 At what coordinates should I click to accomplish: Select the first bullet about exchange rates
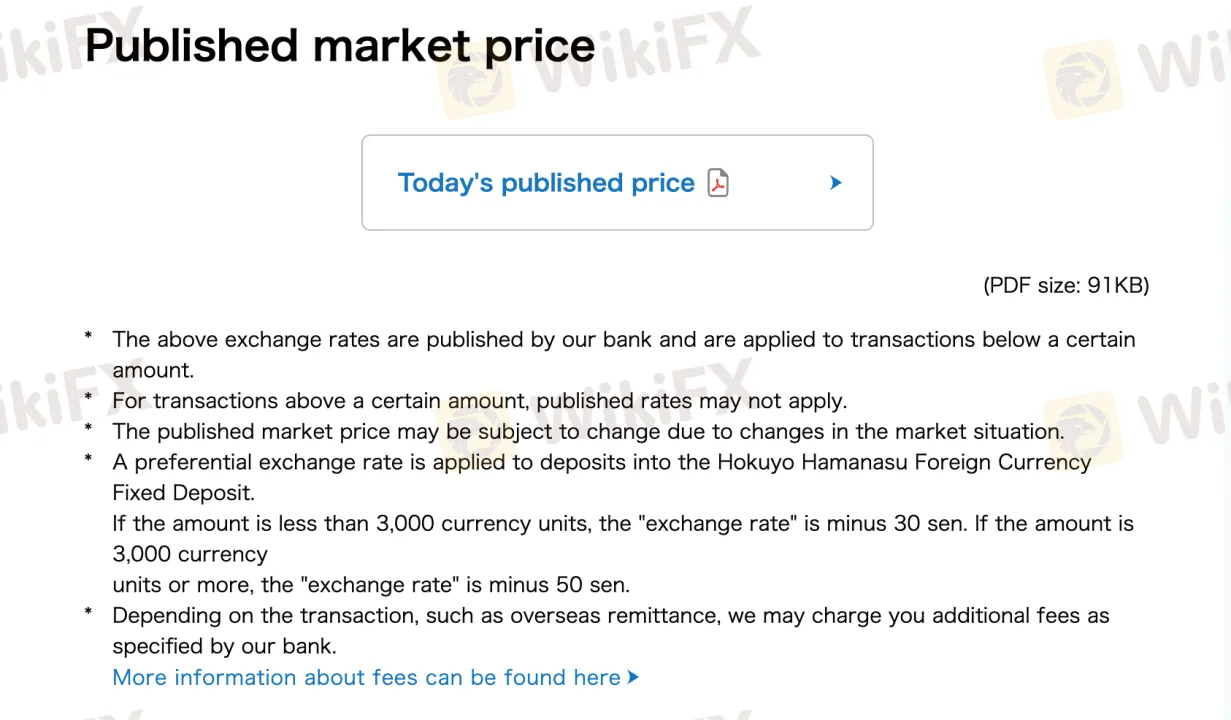pyautogui.click(x=623, y=339)
